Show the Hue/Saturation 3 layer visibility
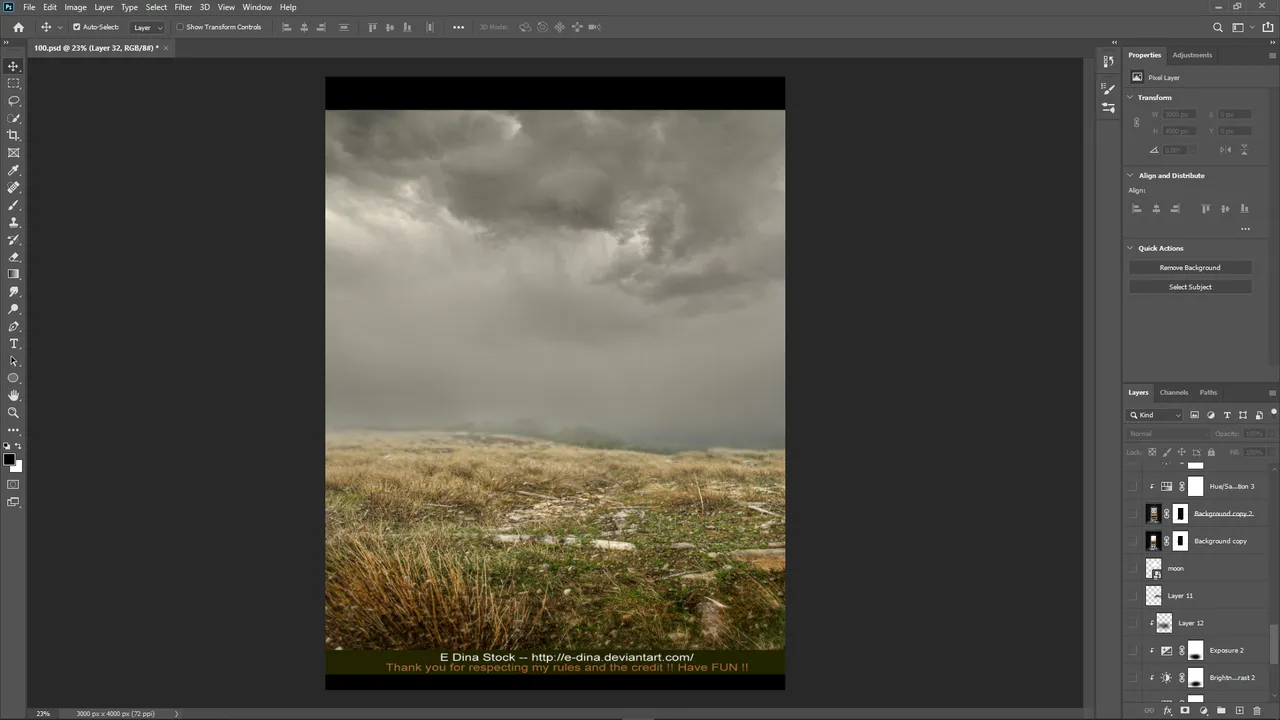Image resolution: width=1280 pixels, height=720 pixels. tap(1132, 486)
